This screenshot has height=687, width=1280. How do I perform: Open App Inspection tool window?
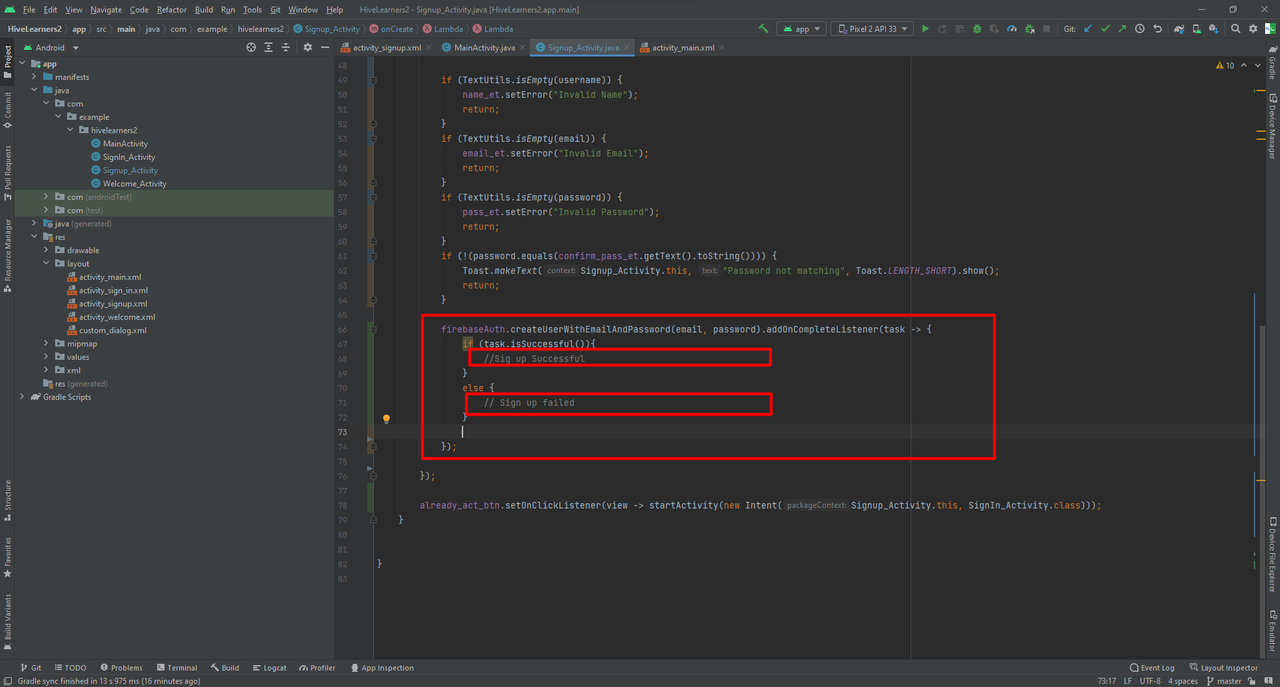tap(382, 668)
